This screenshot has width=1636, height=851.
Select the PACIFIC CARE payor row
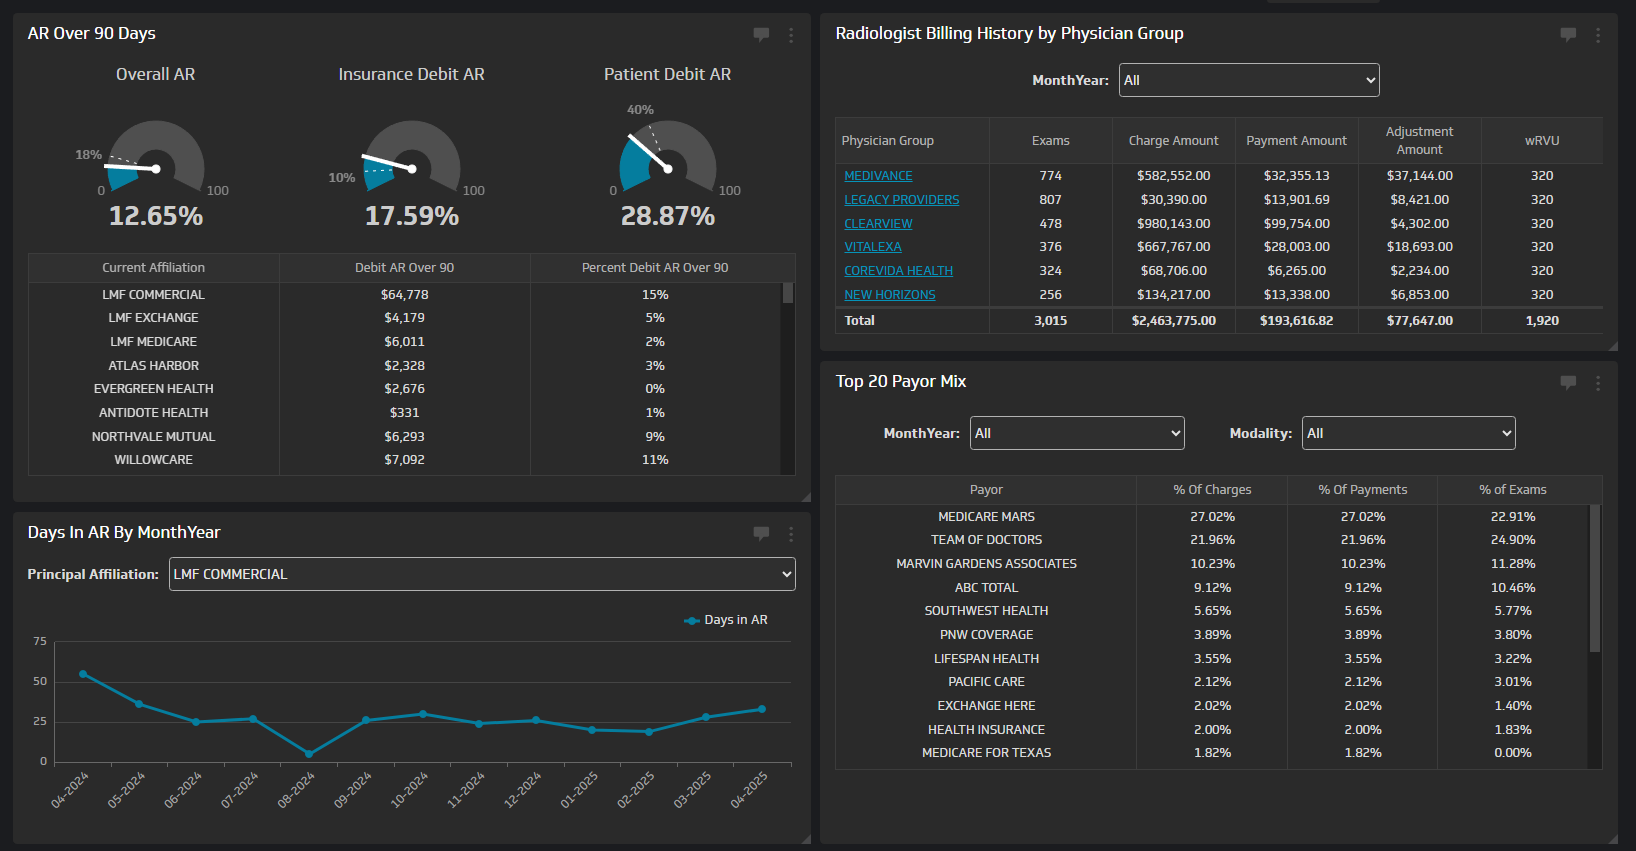coord(1212,682)
